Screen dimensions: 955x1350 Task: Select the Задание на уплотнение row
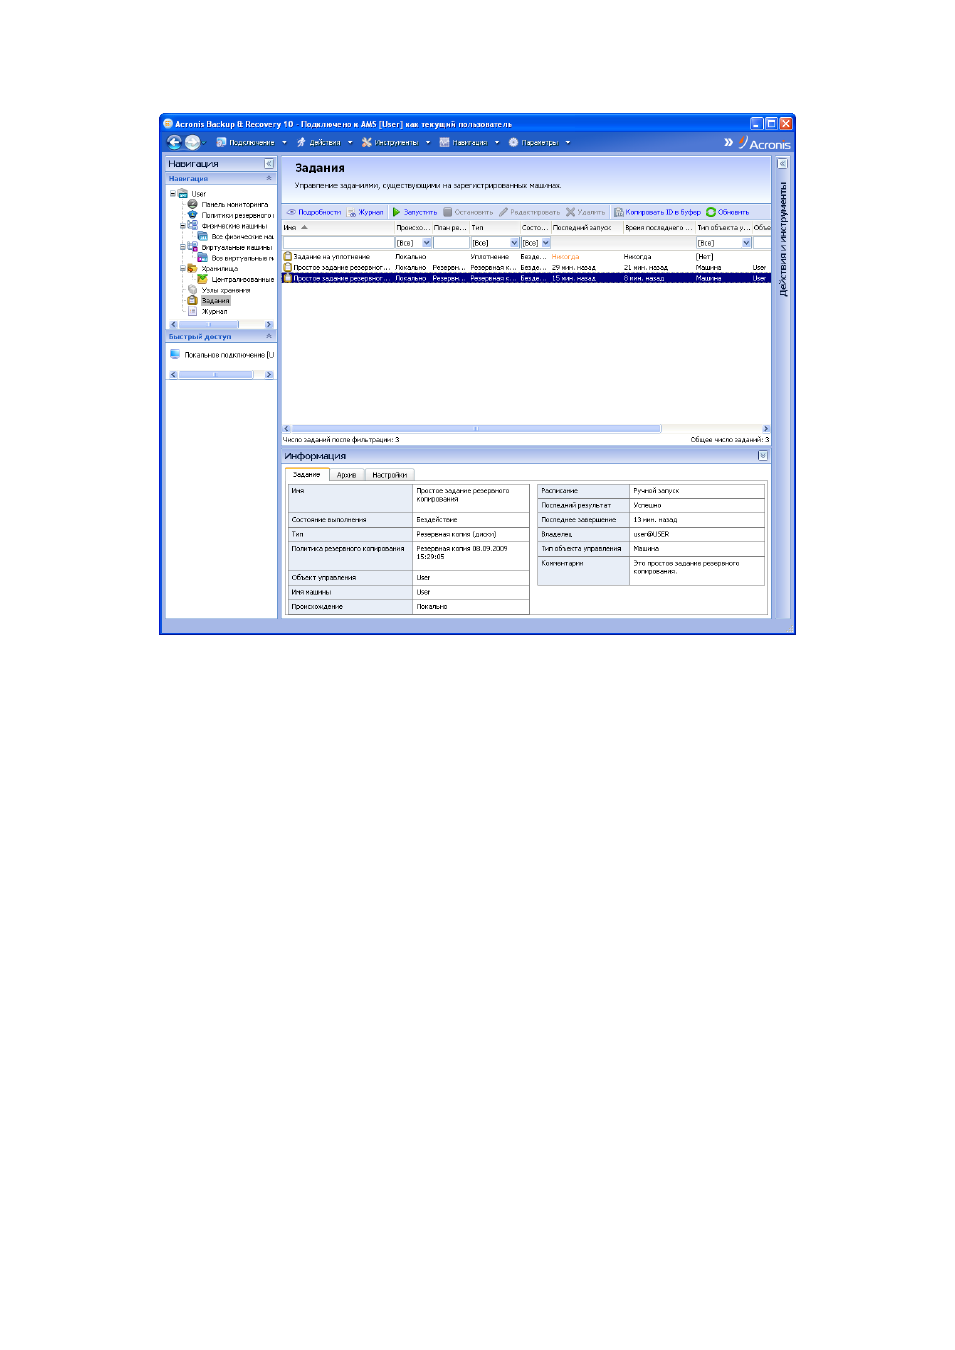pos(526,256)
